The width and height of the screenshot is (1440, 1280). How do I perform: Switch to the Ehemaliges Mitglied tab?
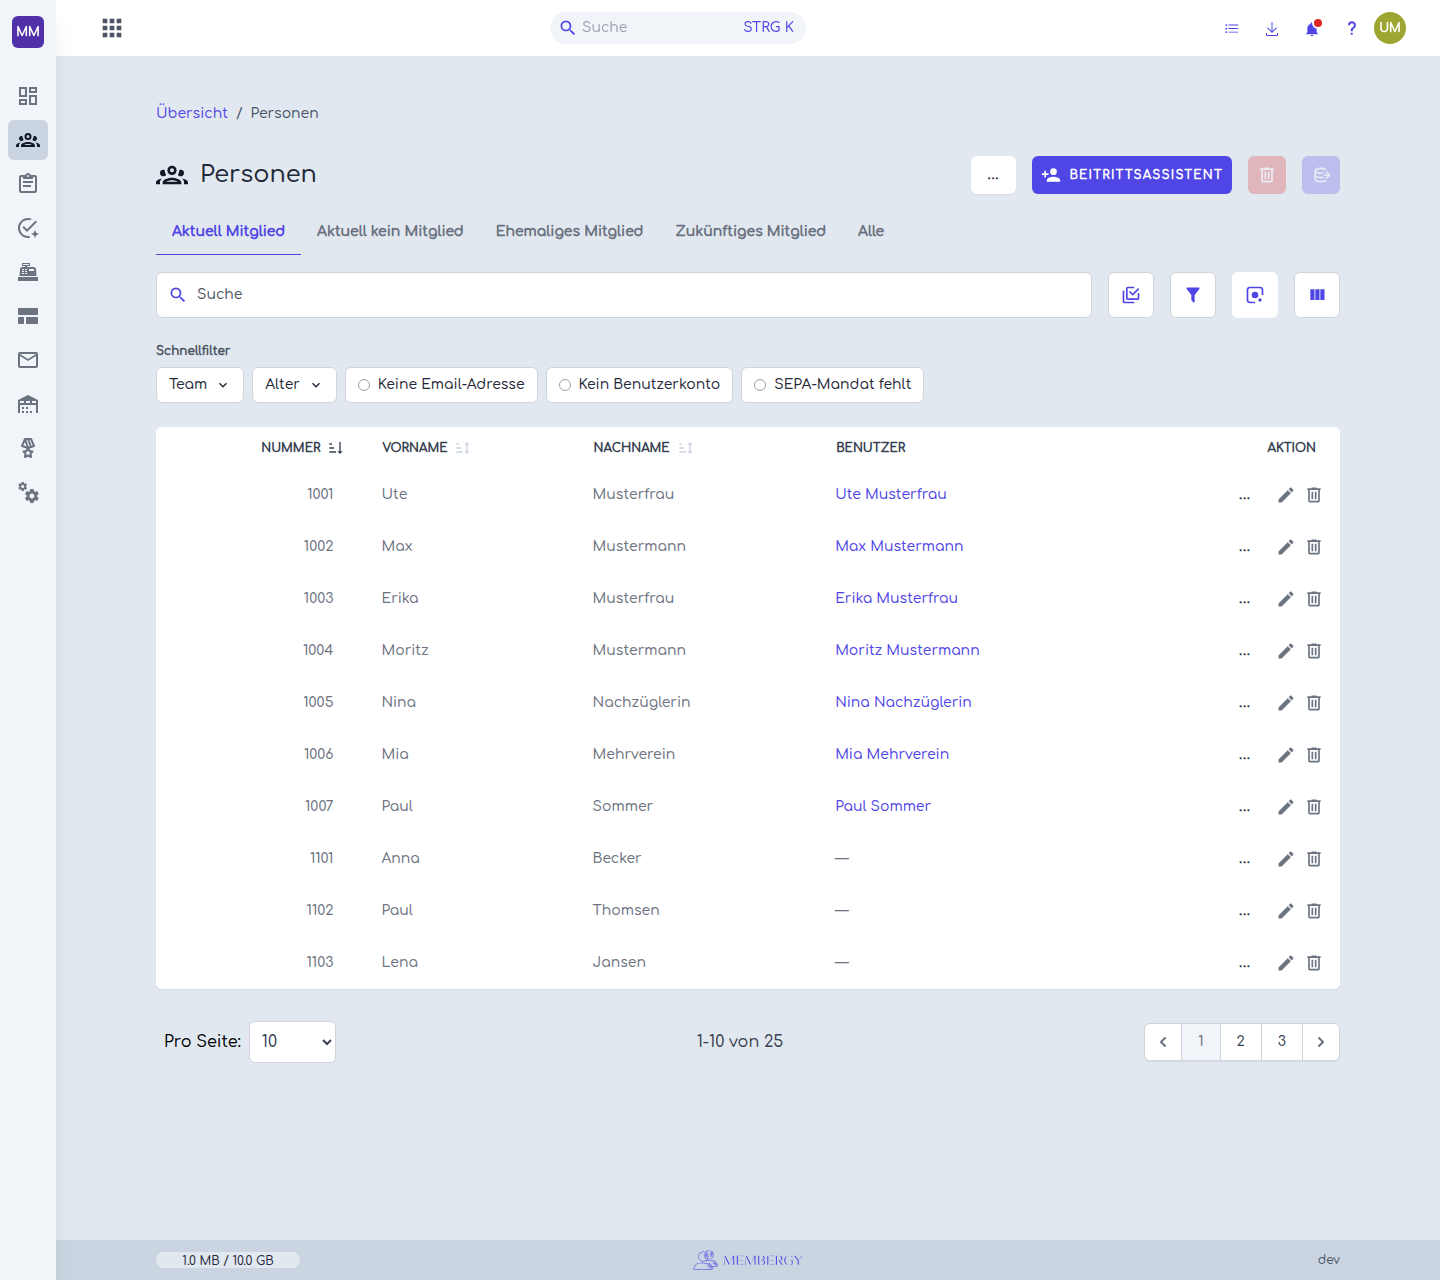click(x=569, y=231)
